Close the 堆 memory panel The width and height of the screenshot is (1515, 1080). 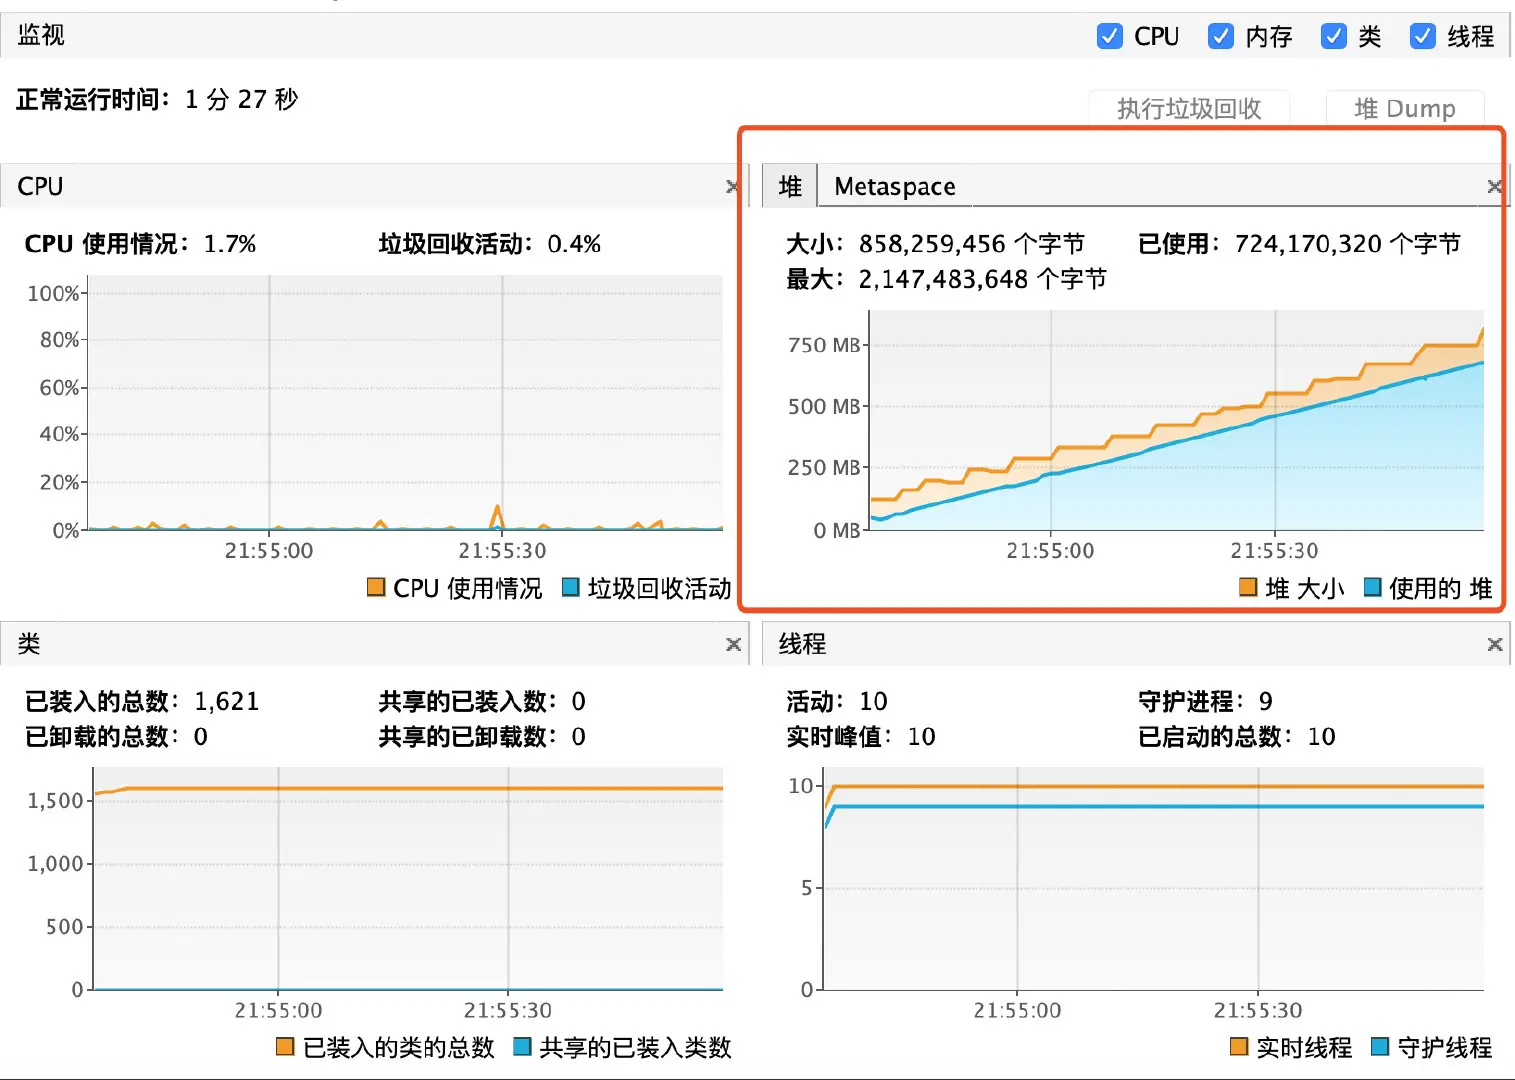[x=1495, y=187]
